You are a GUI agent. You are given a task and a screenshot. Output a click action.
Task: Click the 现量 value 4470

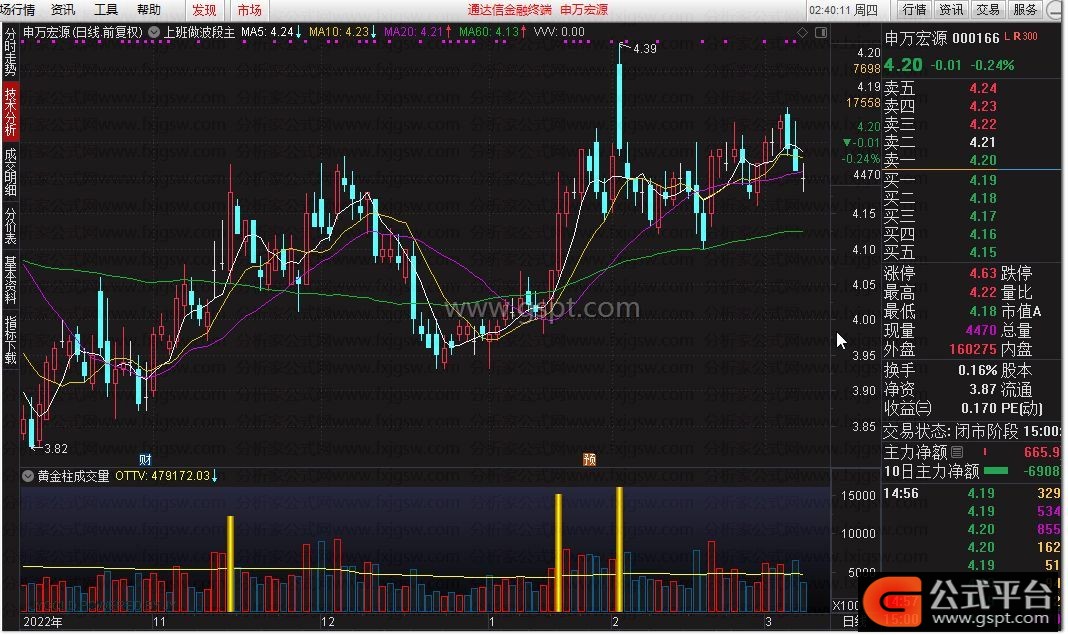click(981, 330)
